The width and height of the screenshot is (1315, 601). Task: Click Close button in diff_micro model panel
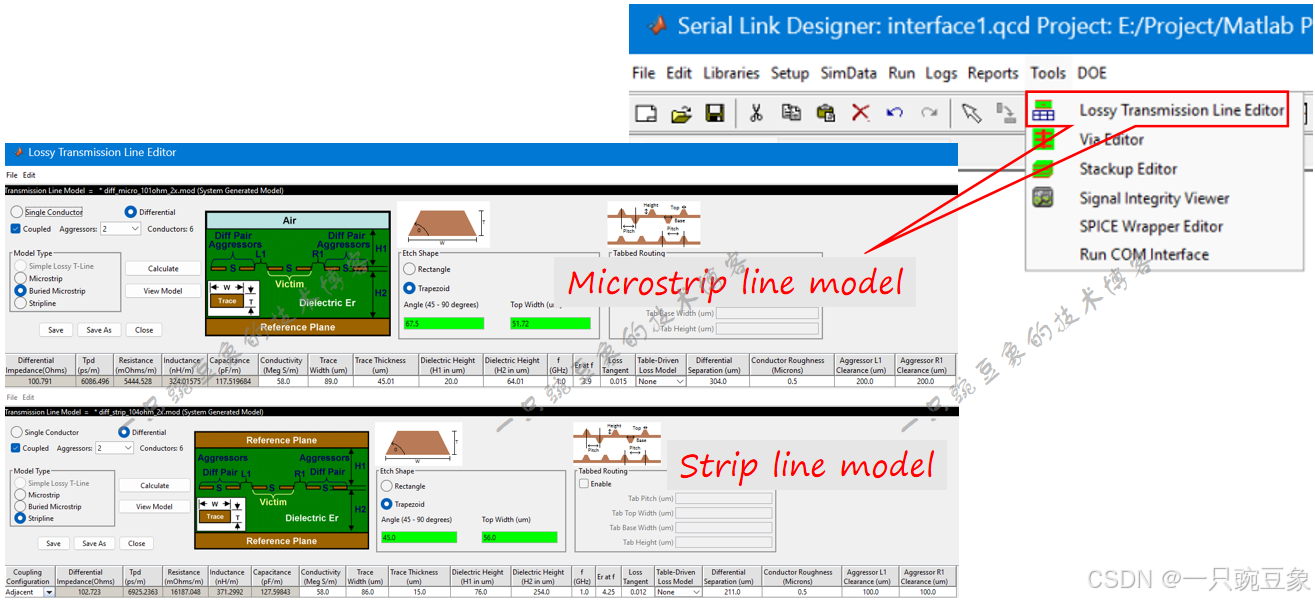click(145, 330)
